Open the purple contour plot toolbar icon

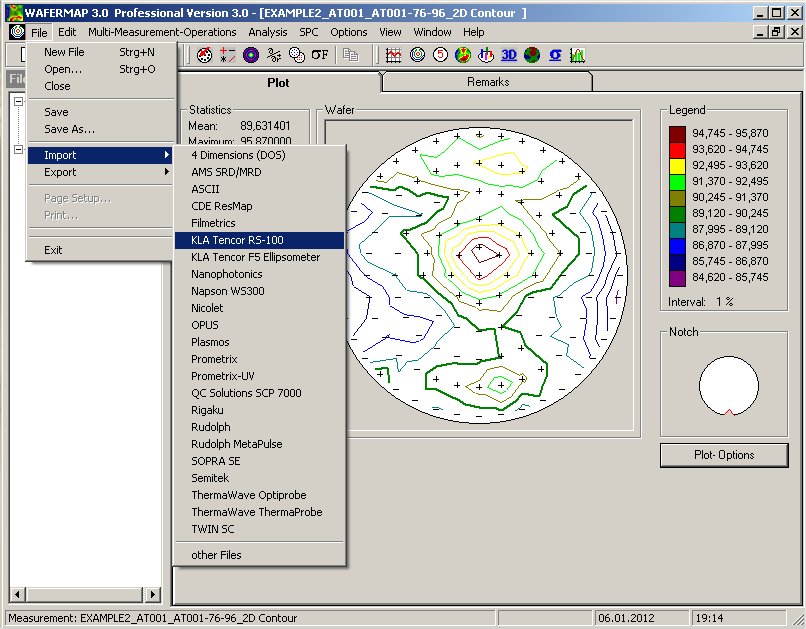pyautogui.click(x=252, y=55)
